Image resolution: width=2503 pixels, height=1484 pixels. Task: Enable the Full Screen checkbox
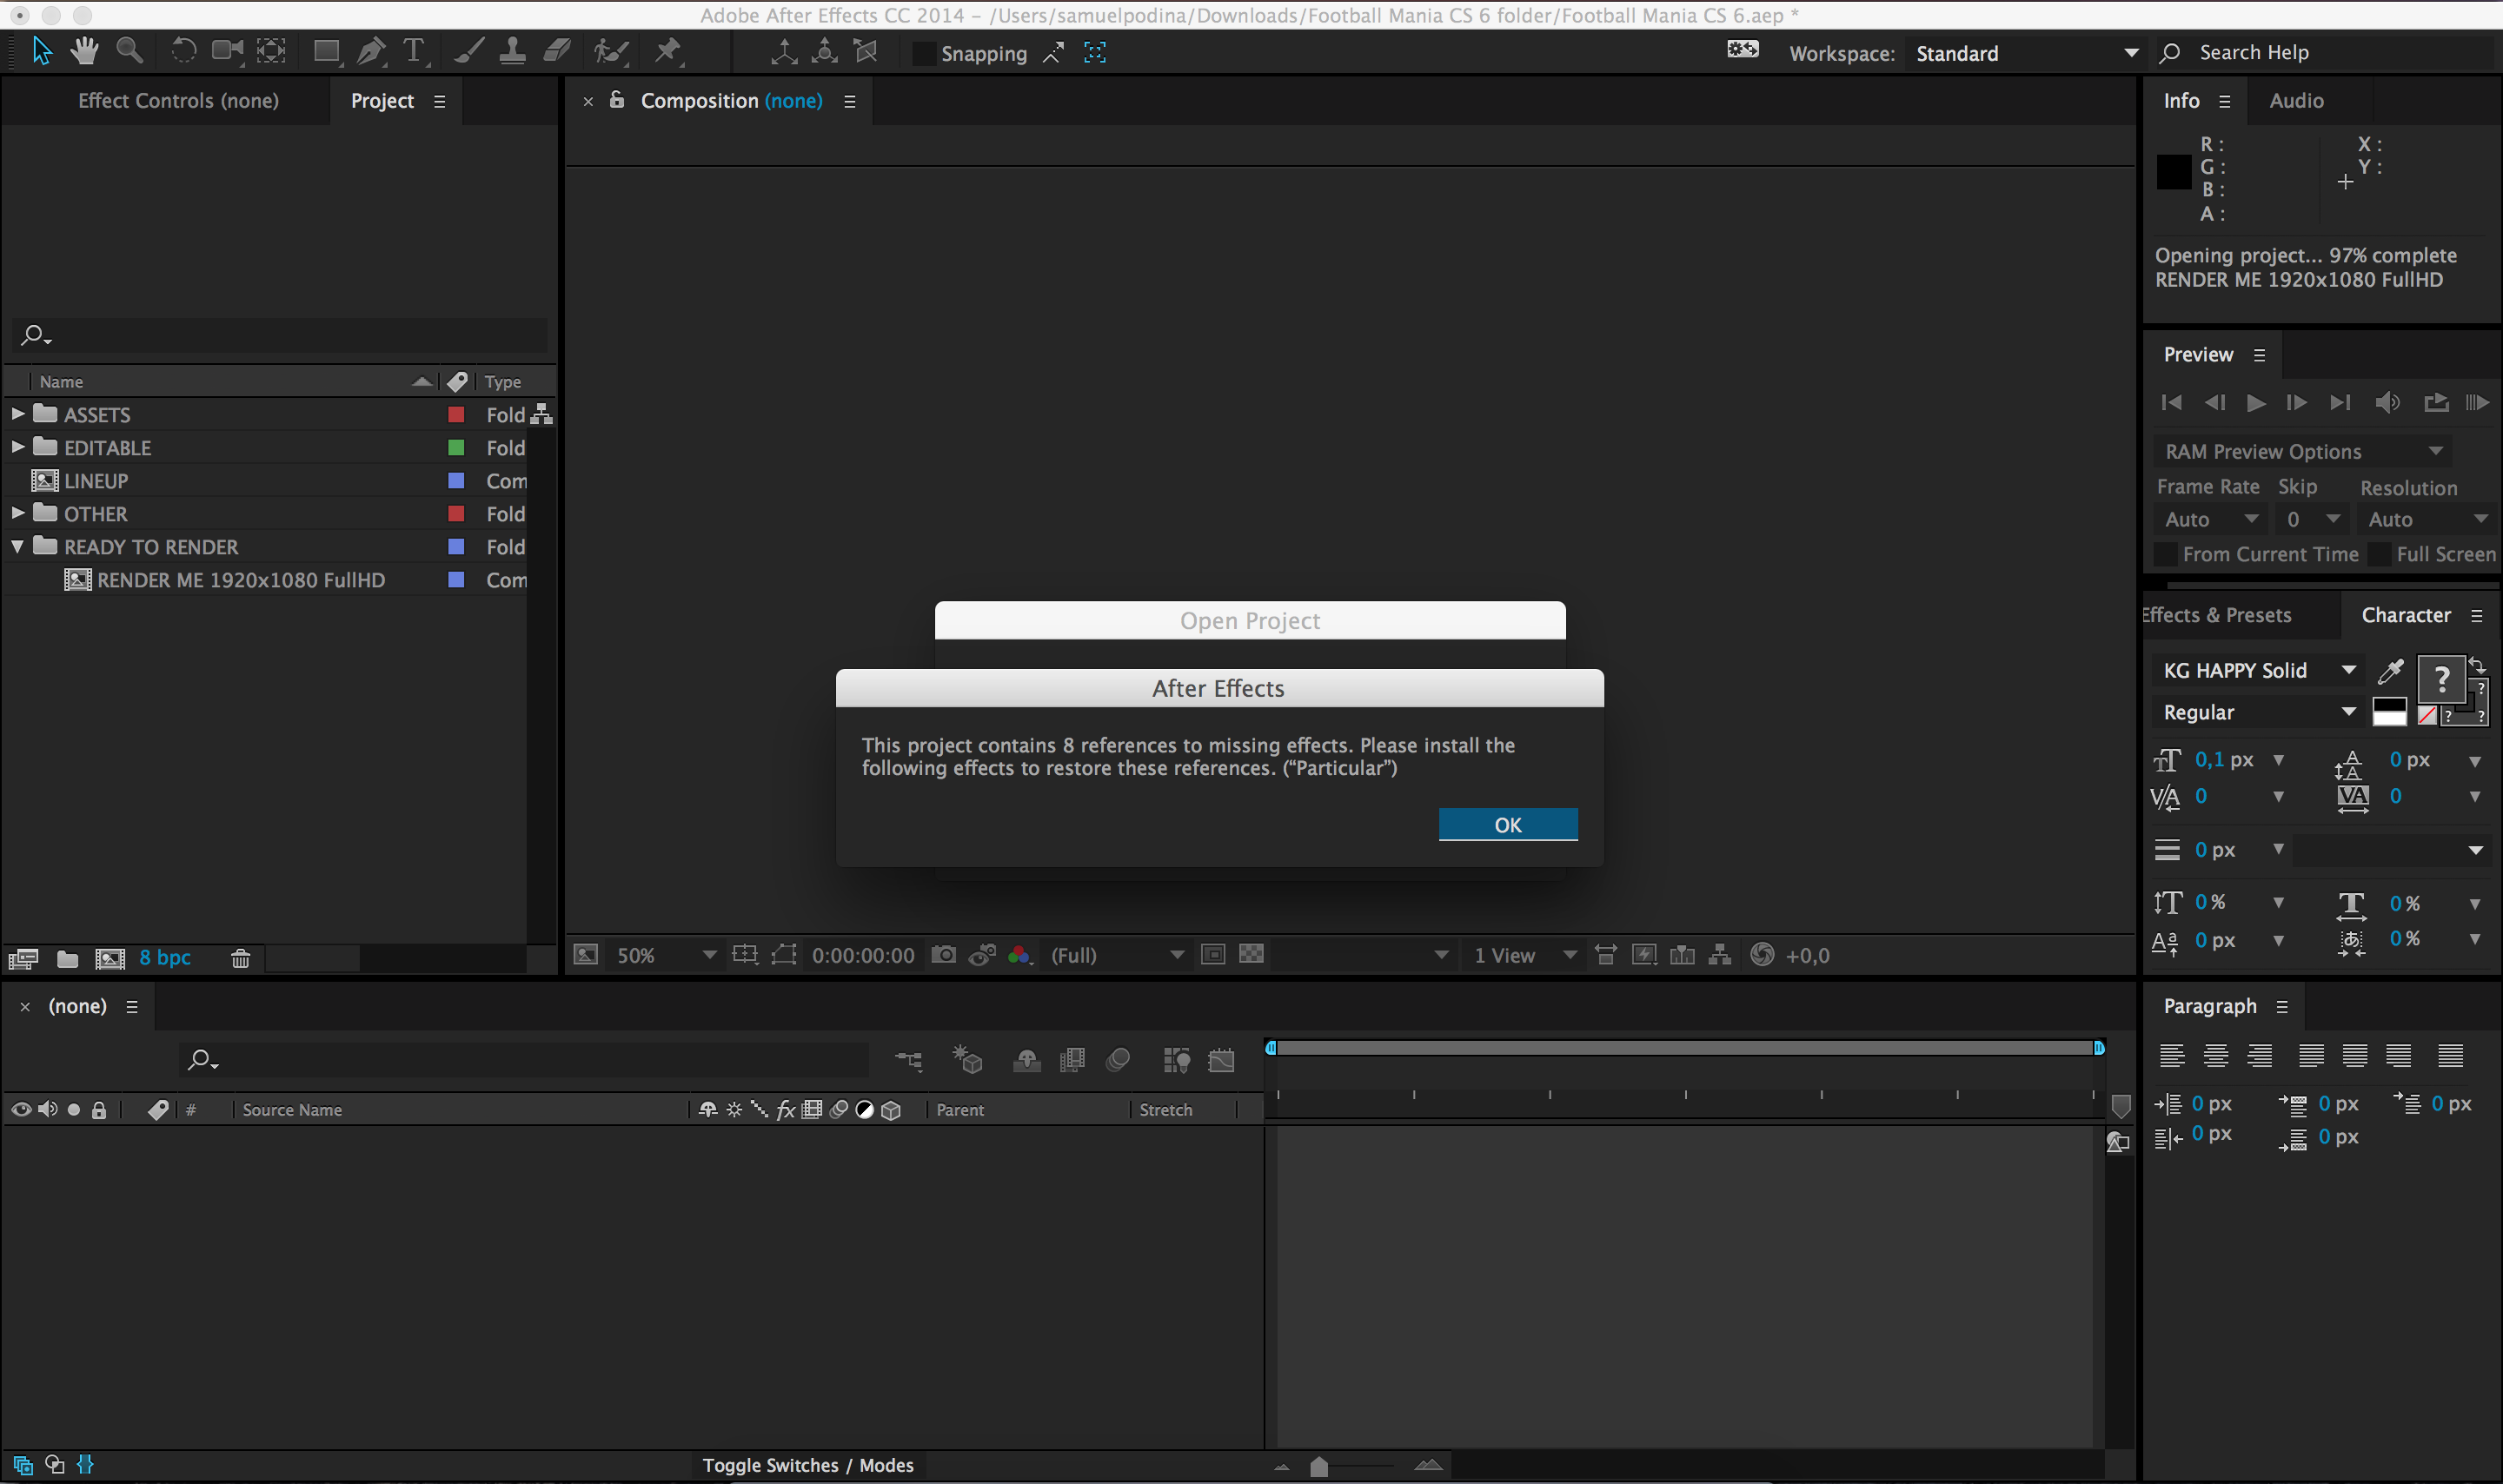[x=2380, y=554]
